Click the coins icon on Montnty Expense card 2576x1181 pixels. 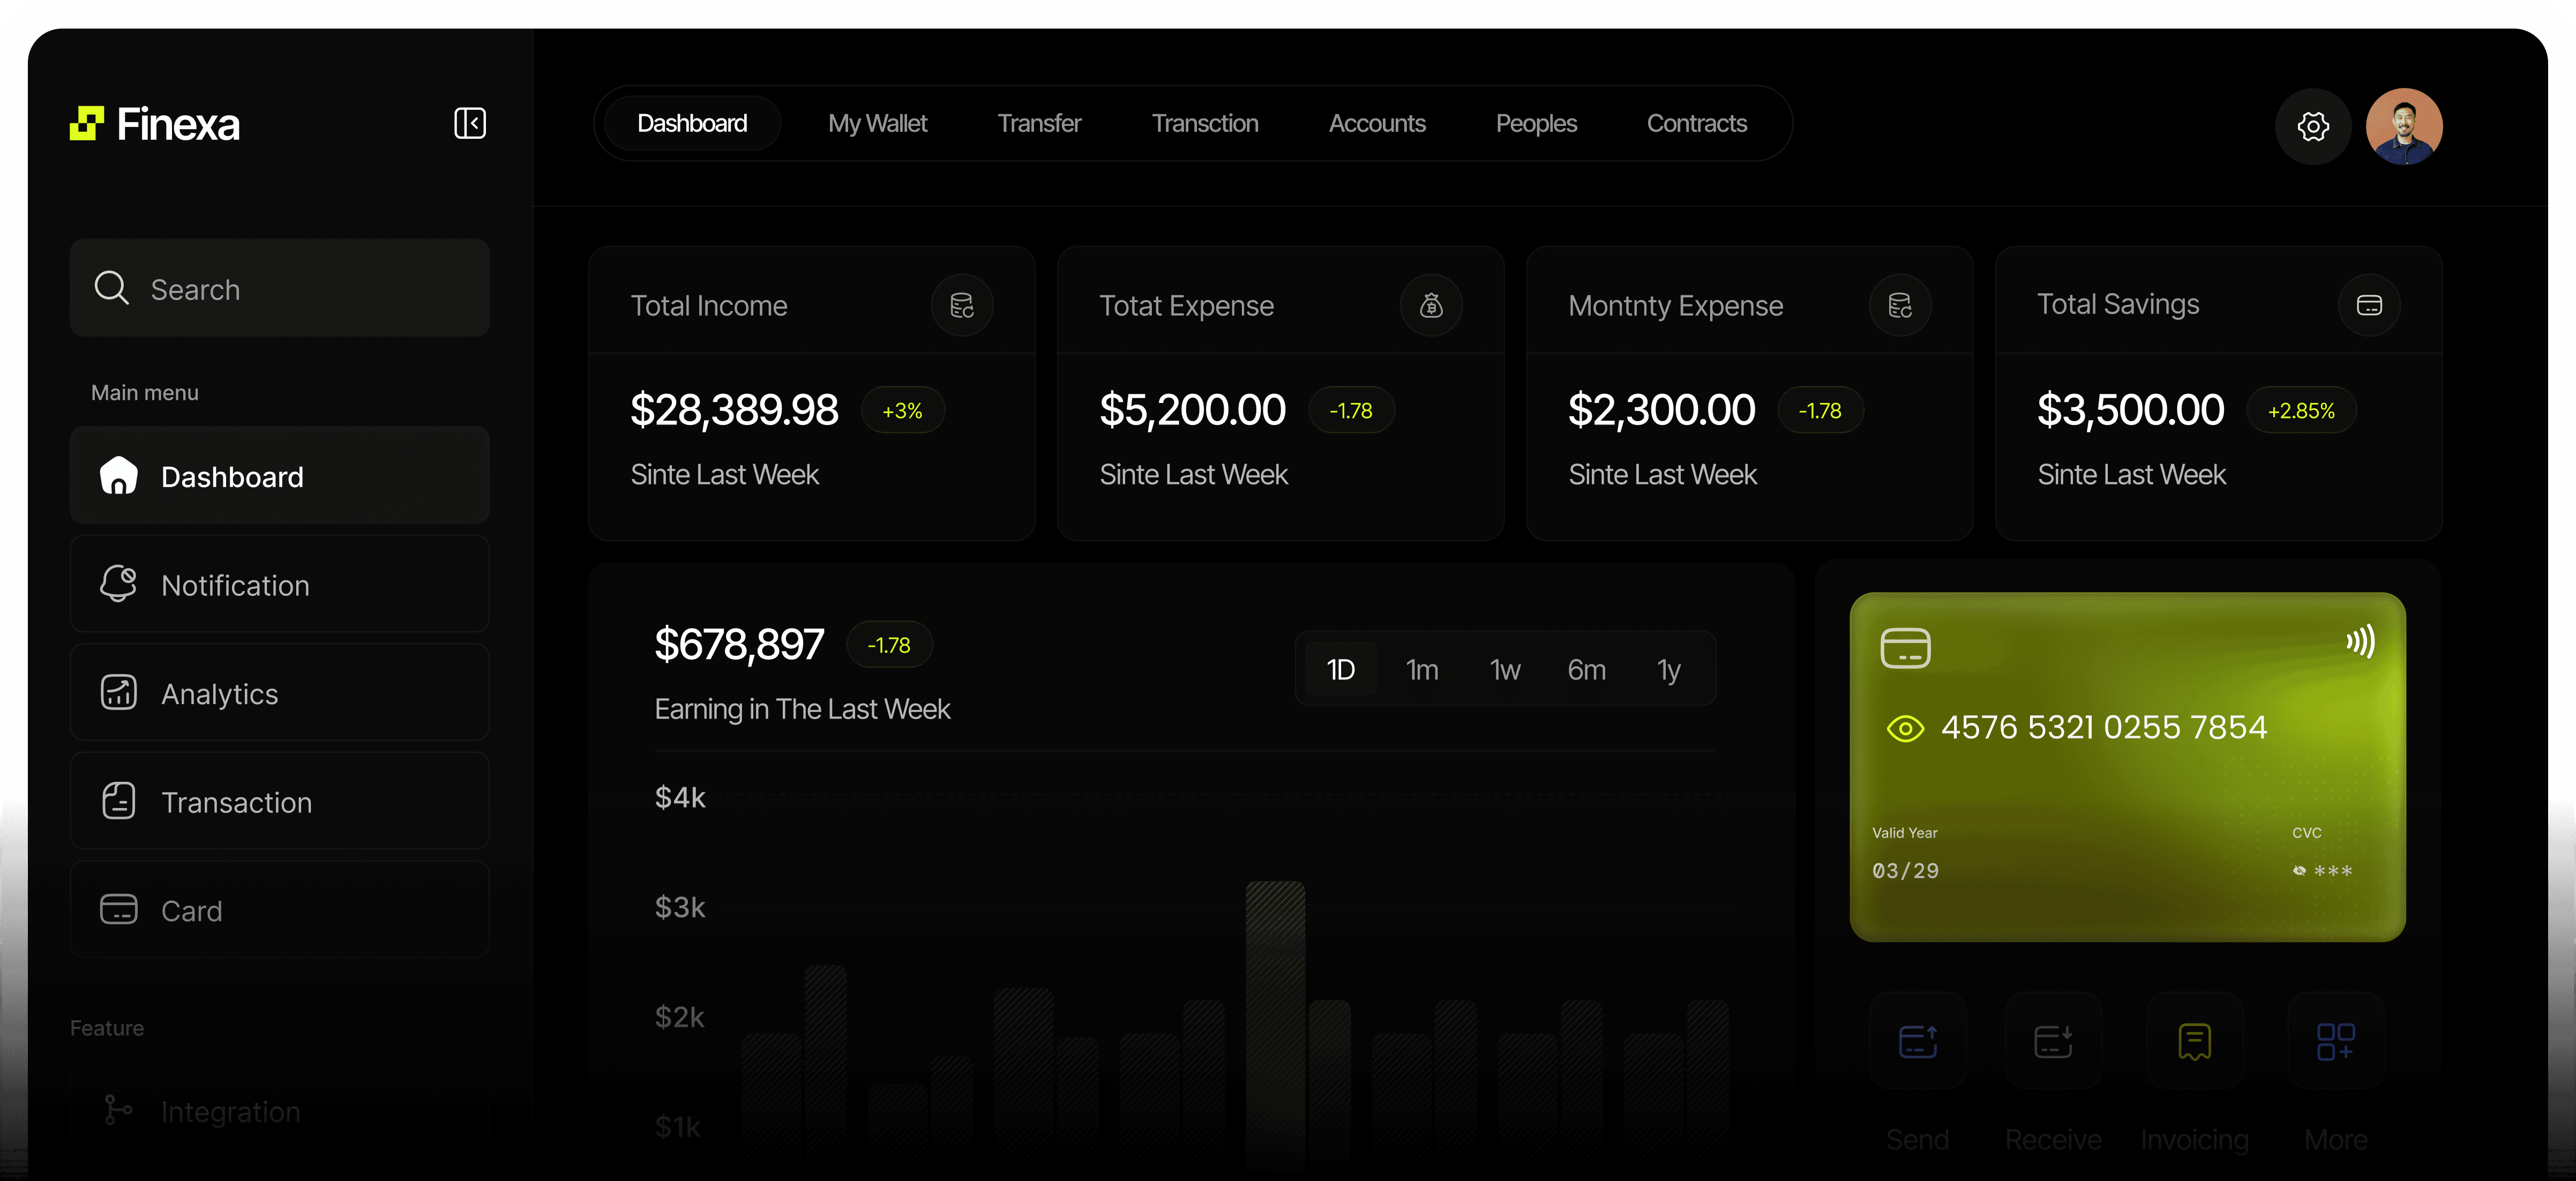click(1900, 305)
